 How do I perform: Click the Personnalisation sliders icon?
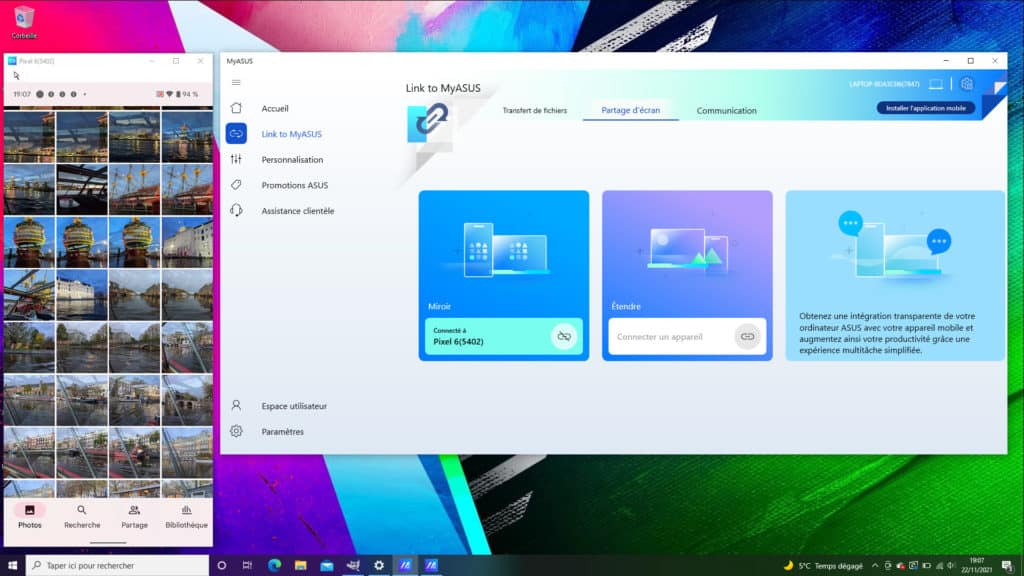(236, 159)
